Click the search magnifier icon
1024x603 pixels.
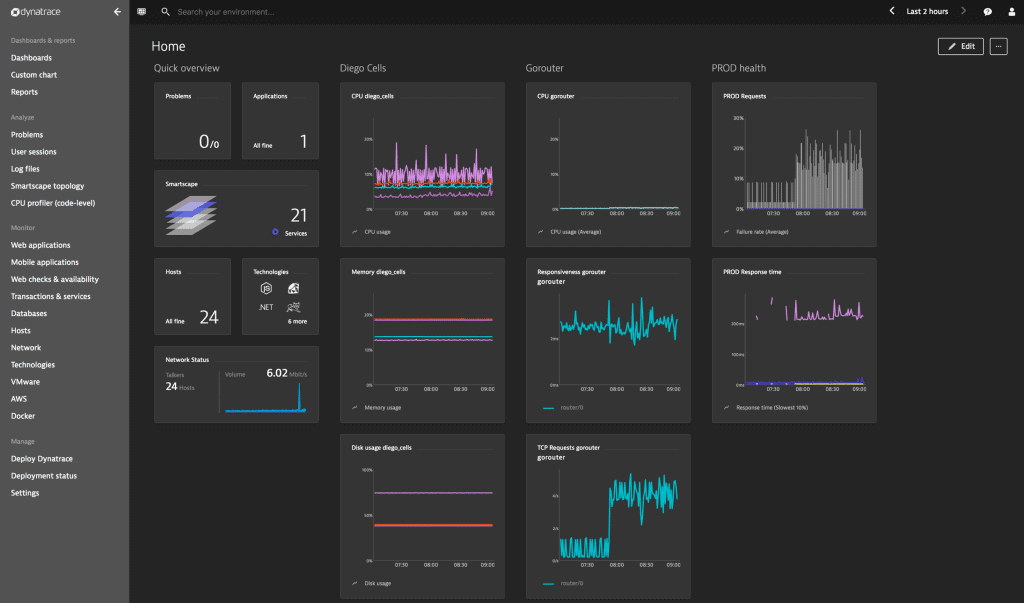click(165, 12)
